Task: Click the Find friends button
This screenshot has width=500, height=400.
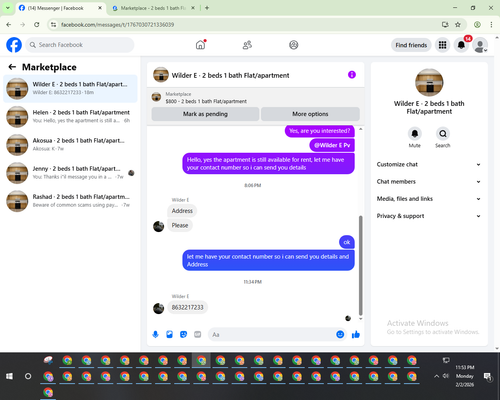Action: 411,45
